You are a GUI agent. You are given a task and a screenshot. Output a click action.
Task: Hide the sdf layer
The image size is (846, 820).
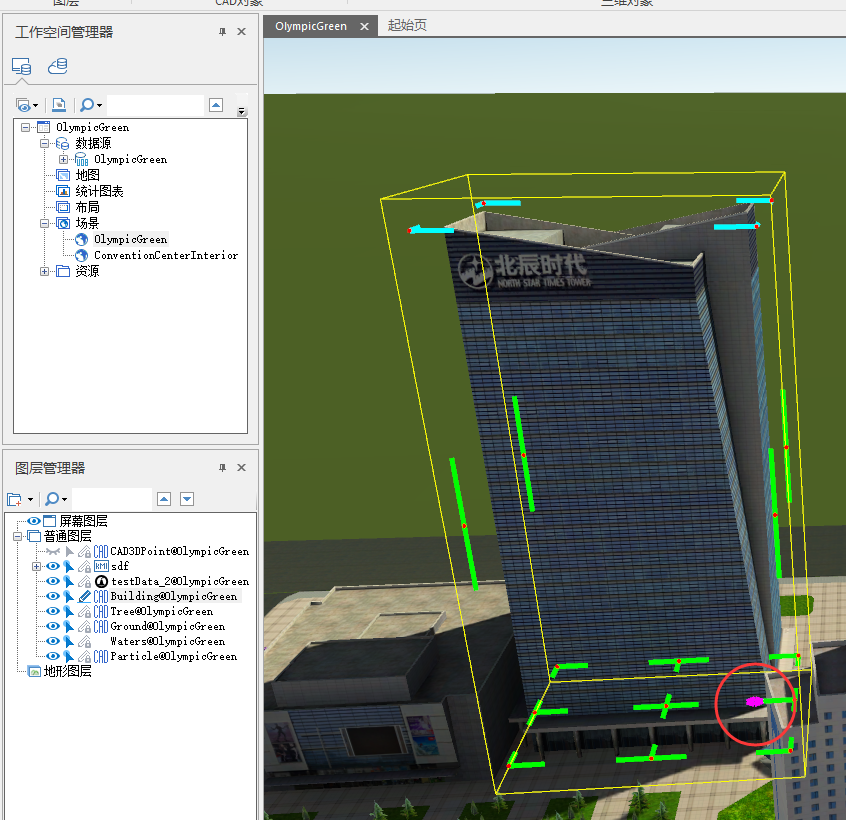click(x=53, y=566)
